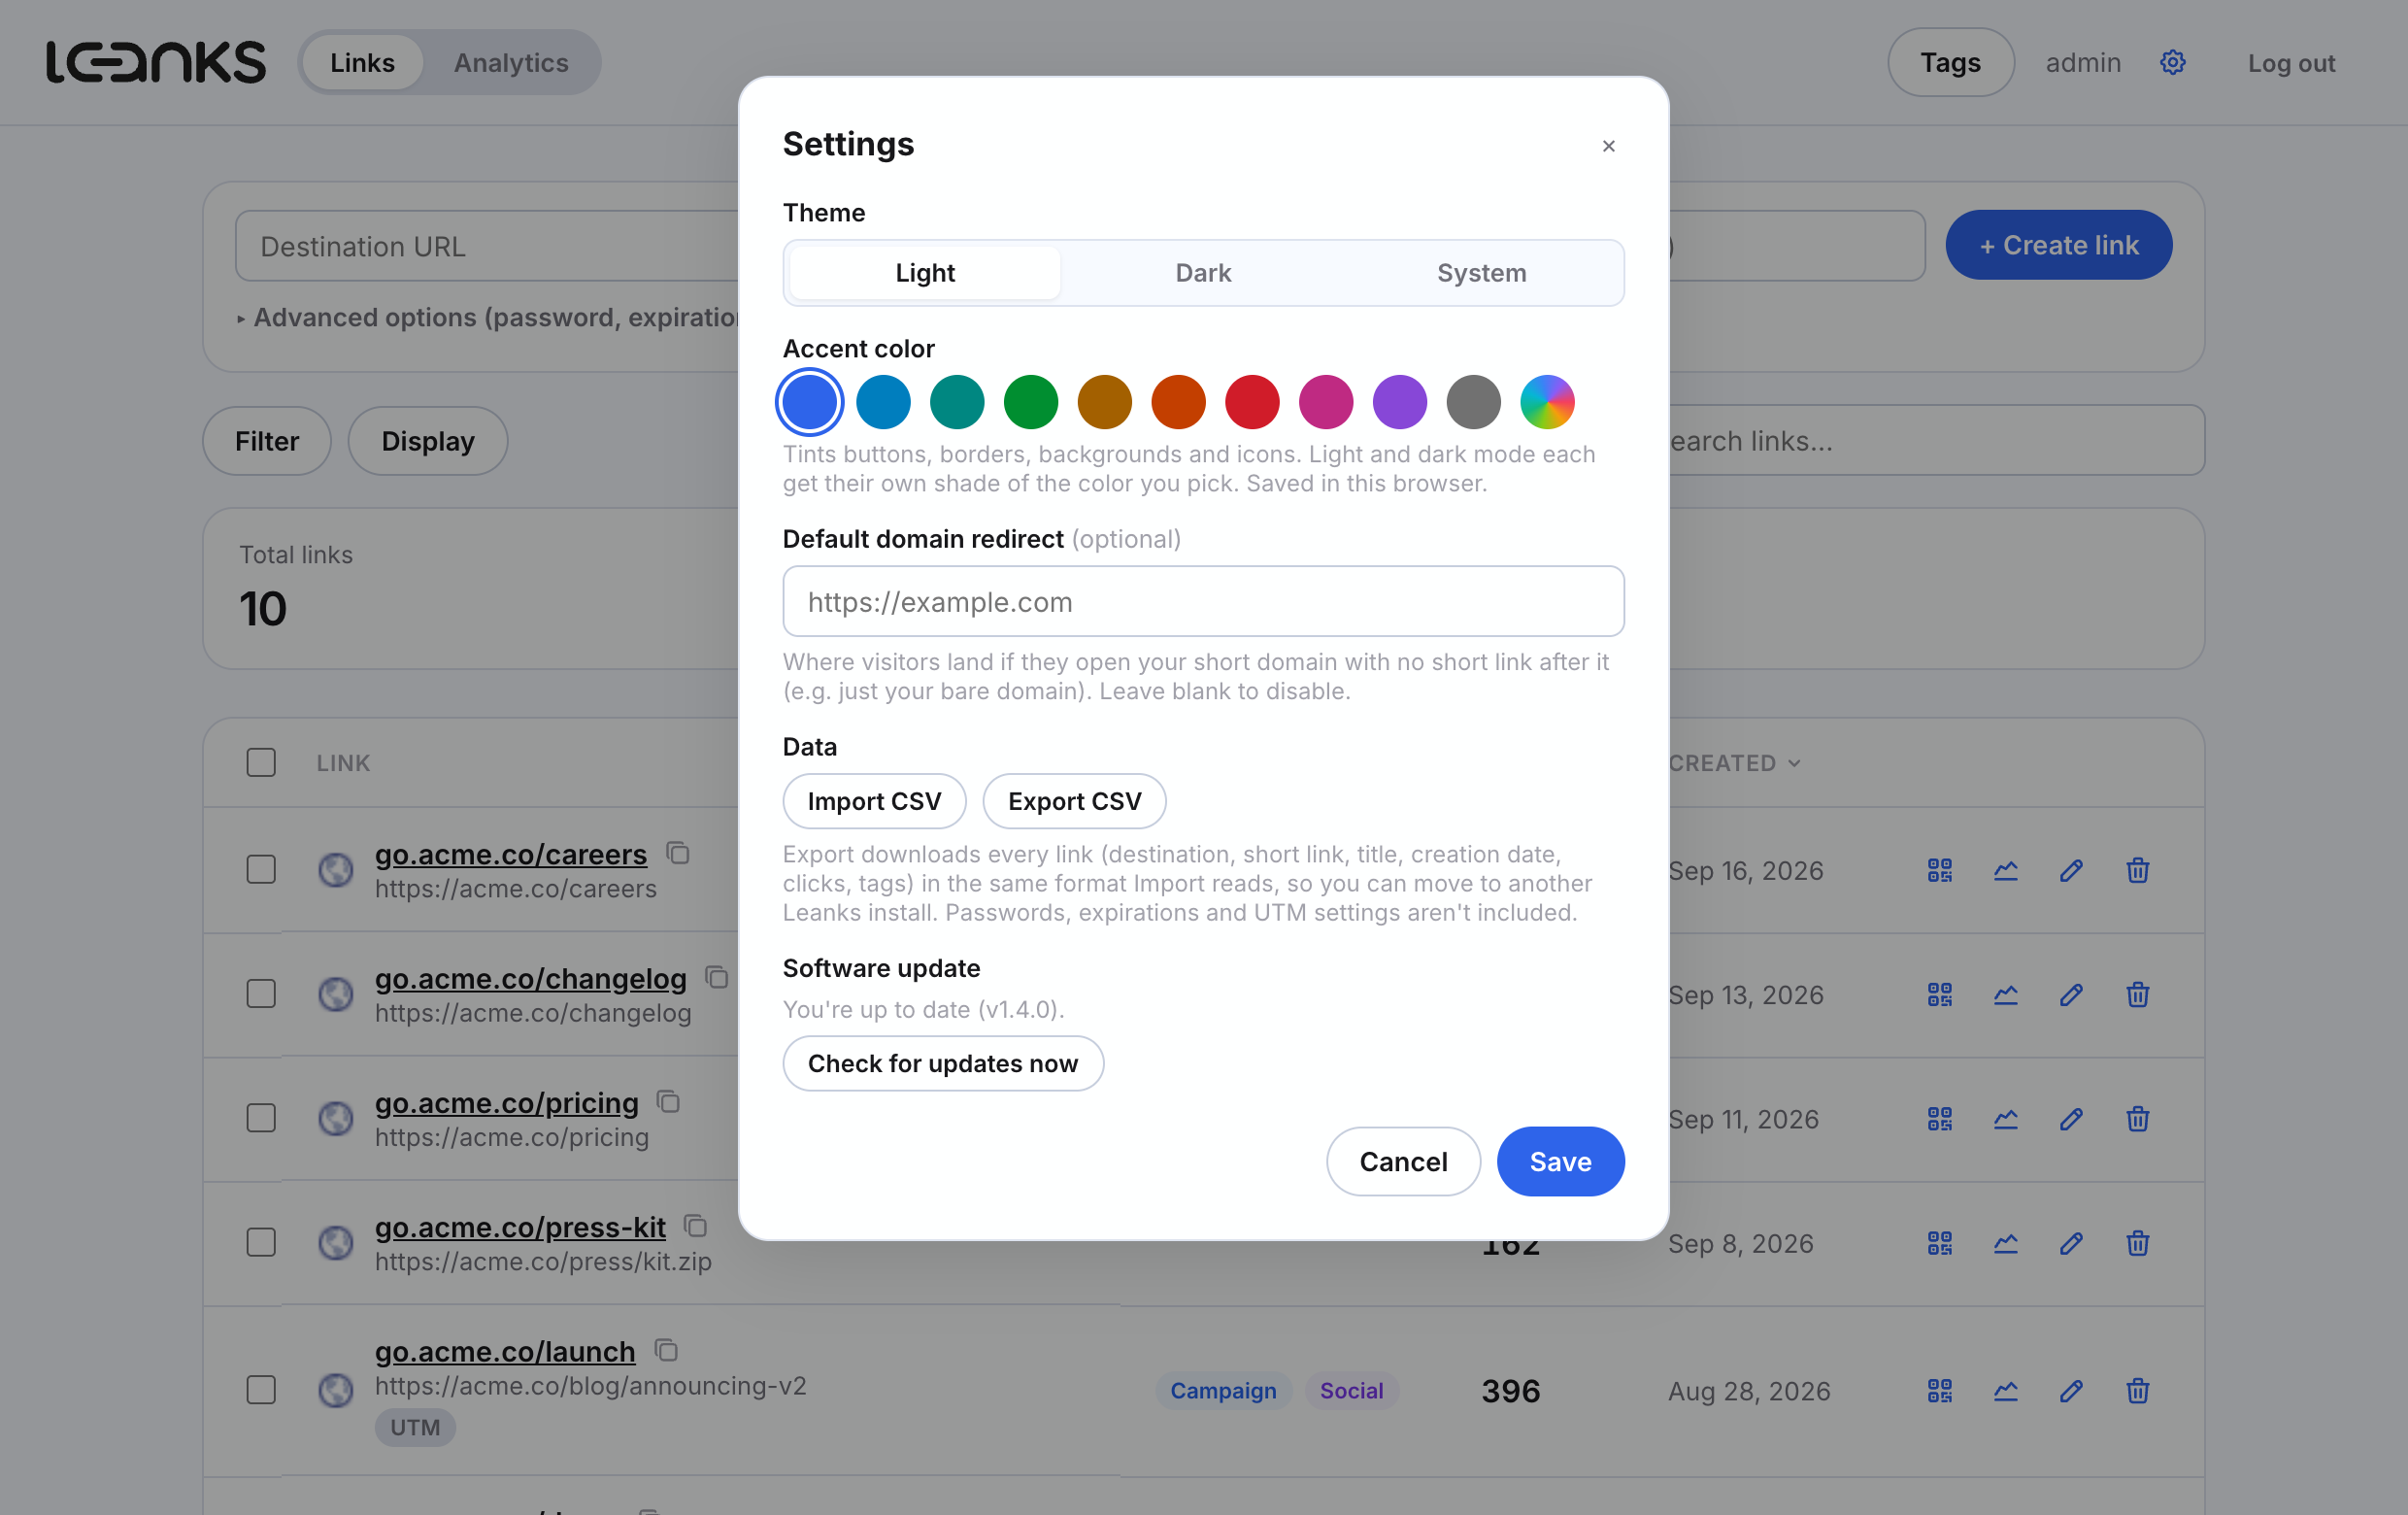Copy the go.acme.co/launch short link
The width and height of the screenshot is (2408, 1515).
coord(666,1350)
